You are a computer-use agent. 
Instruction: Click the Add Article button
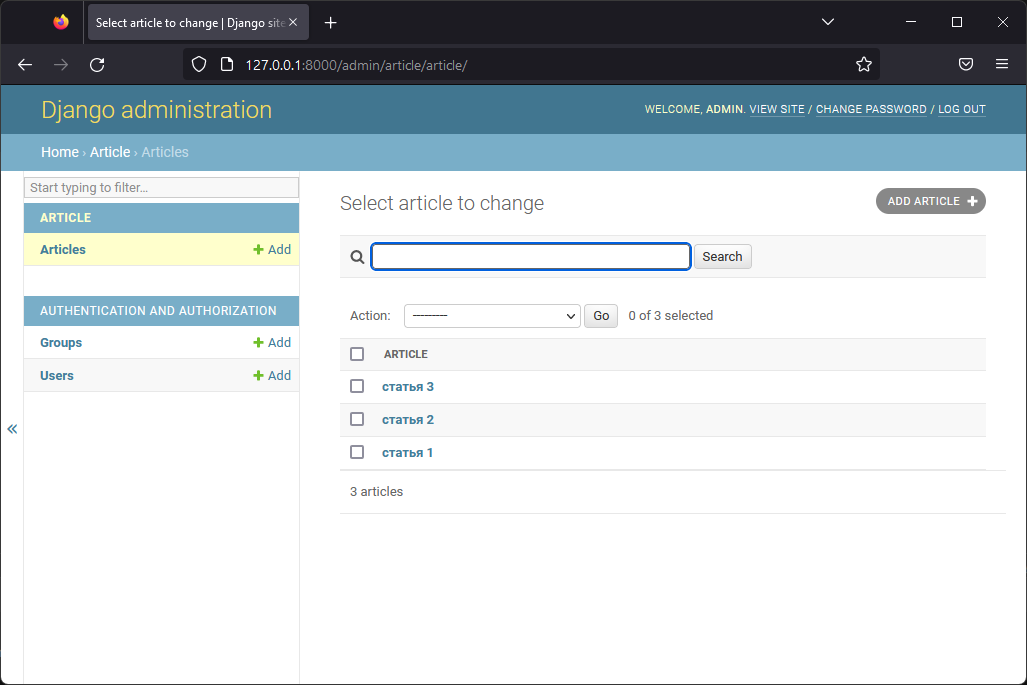(930, 201)
